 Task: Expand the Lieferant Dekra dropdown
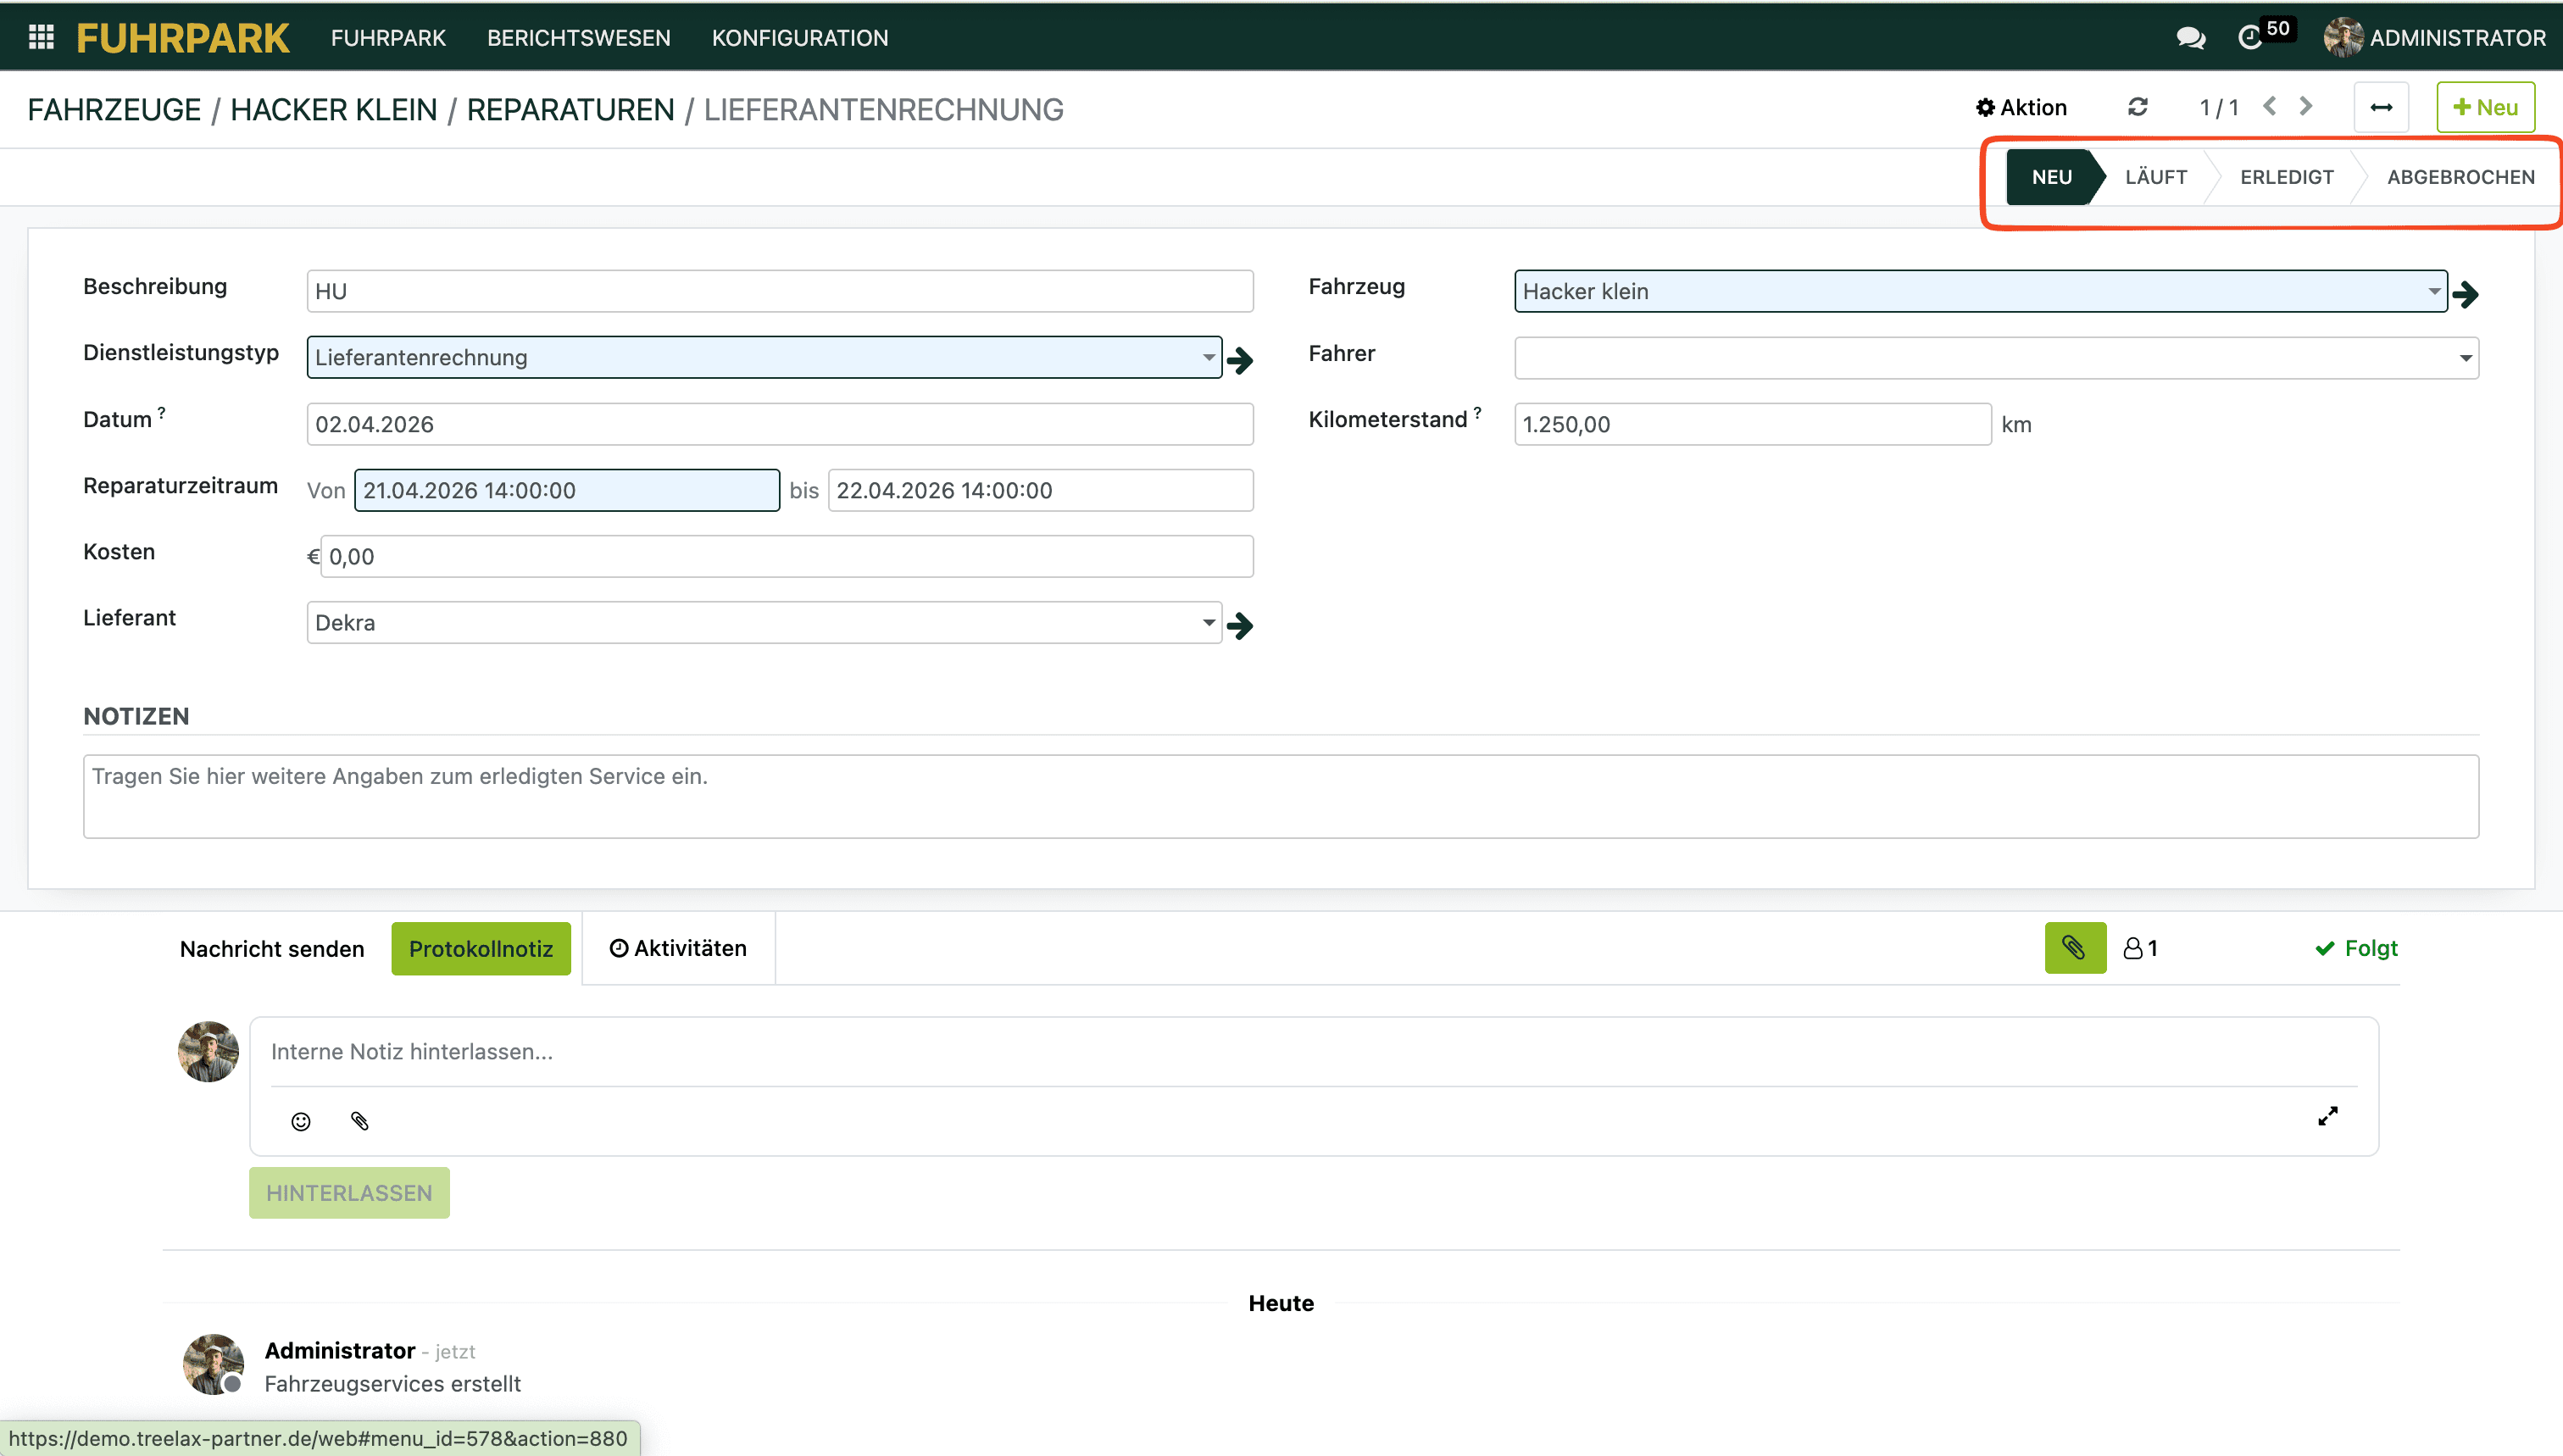coord(1208,622)
